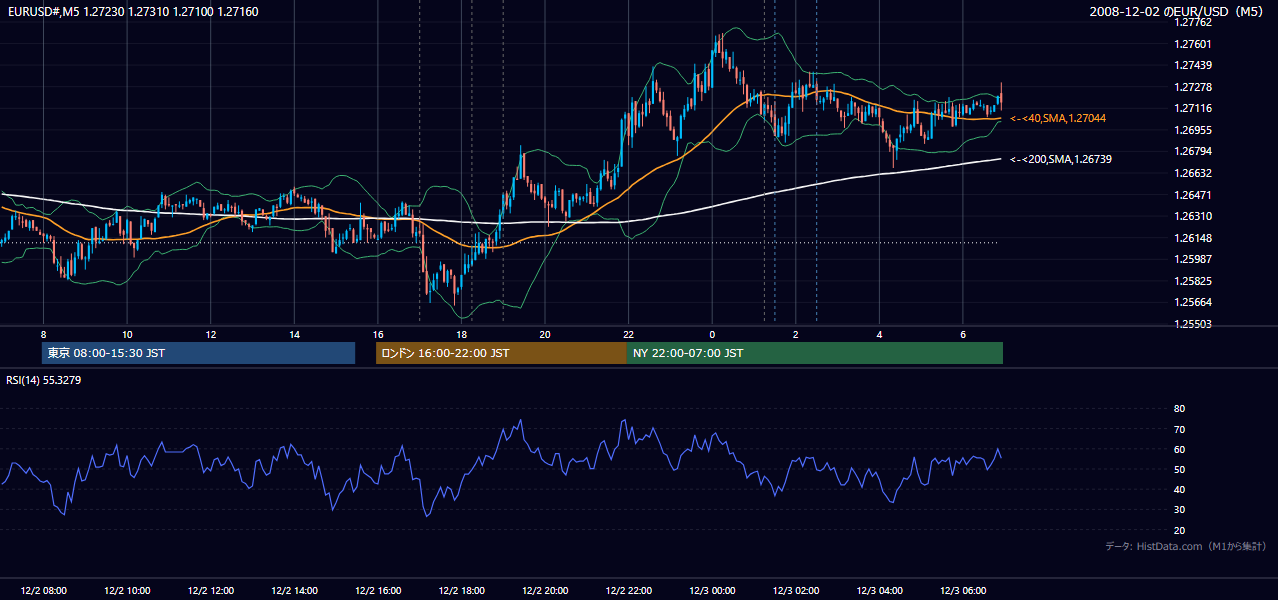Click price axis value 1.27762
The height and width of the screenshot is (600, 1278).
[1194, 22]
